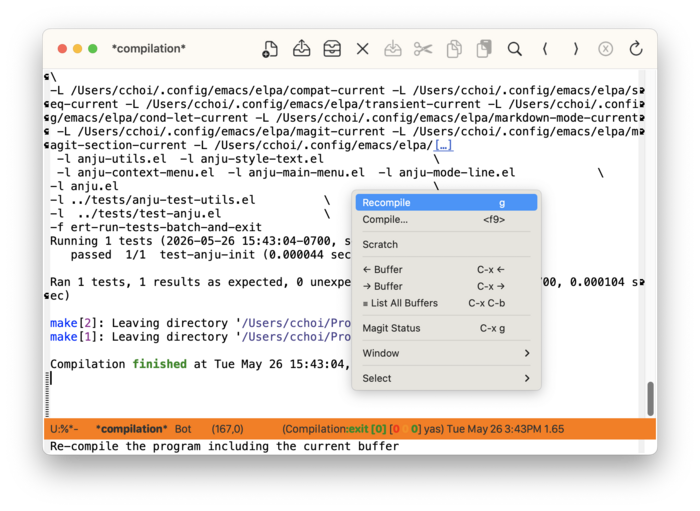Click the New File toolbar icon
The image size is (700, 511).
[x=270, y=49]
